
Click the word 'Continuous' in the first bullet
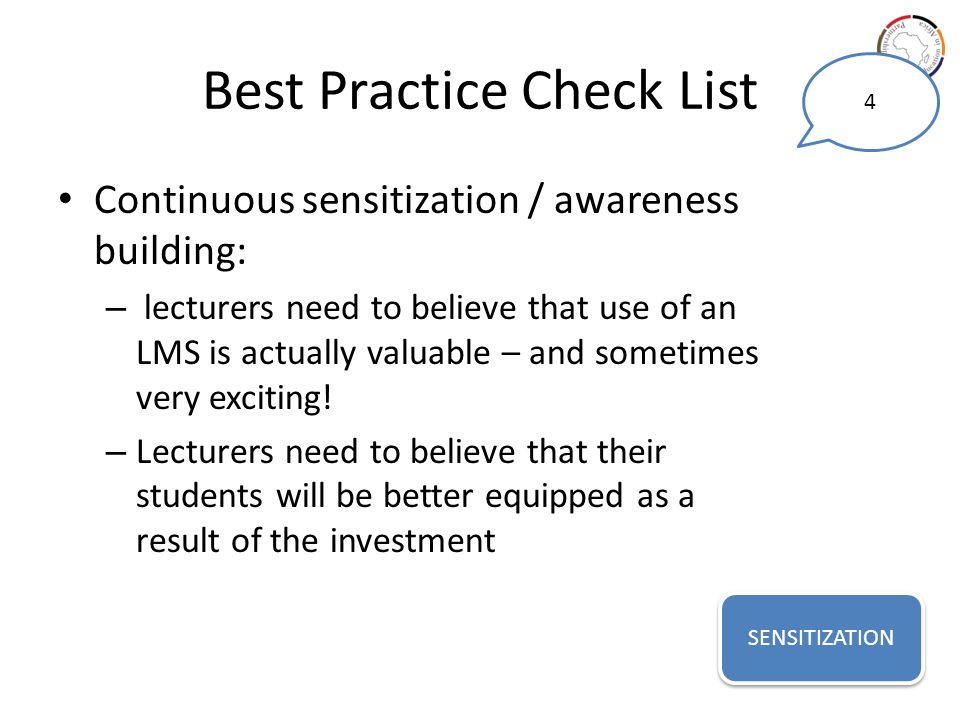tap(194, 200)
